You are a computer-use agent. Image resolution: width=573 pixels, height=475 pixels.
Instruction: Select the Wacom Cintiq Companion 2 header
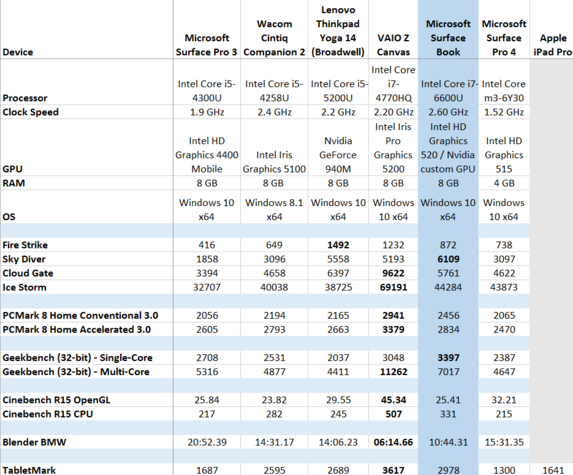coord(274,38)
